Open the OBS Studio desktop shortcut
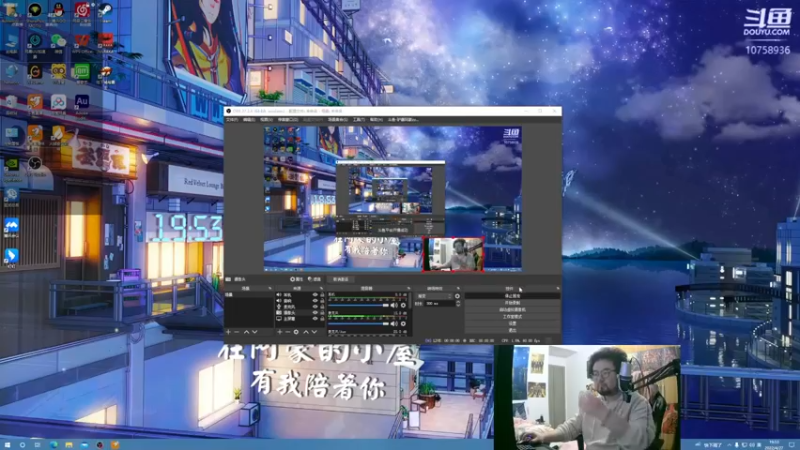The width and height of the screenshot is (800, 450). click(35, 165)
